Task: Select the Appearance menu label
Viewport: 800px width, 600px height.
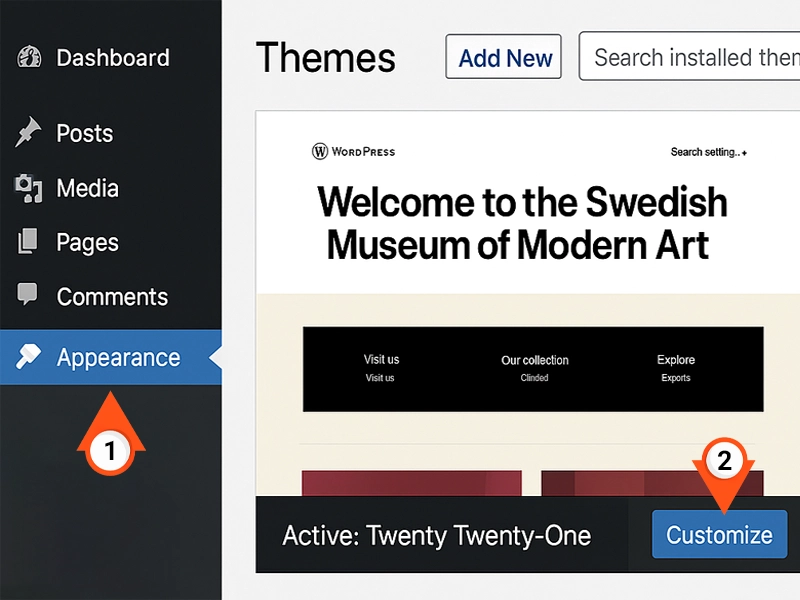Action: (x=118, y=358)
